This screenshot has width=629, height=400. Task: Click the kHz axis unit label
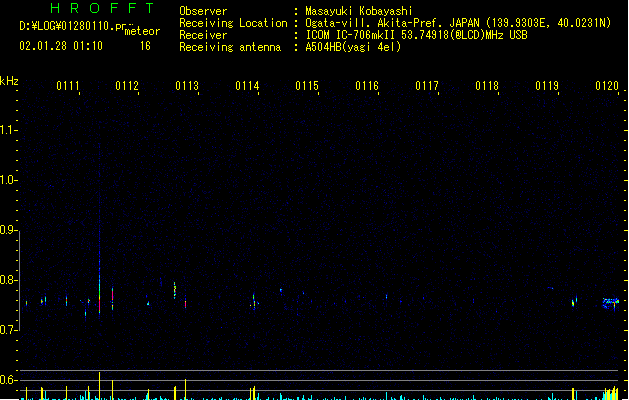(9, 81)
